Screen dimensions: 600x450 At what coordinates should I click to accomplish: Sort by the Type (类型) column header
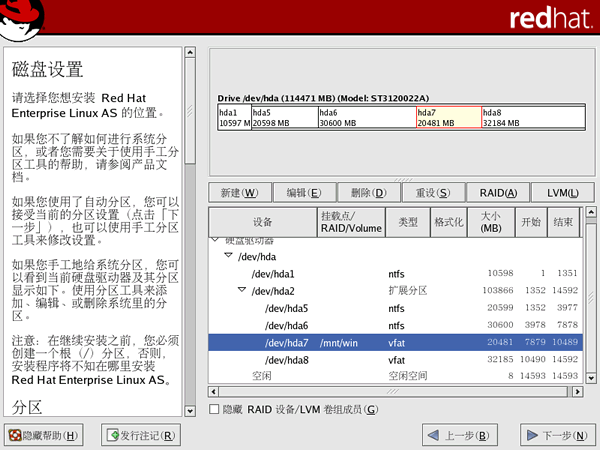click(x=408, y=222)
